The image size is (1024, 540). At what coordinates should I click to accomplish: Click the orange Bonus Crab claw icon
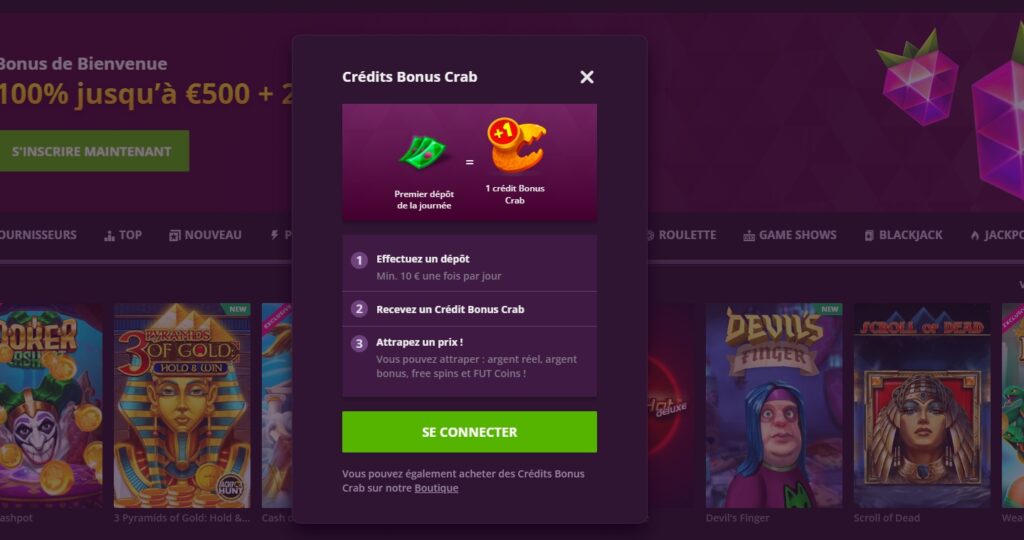click(x=516, y=145)
